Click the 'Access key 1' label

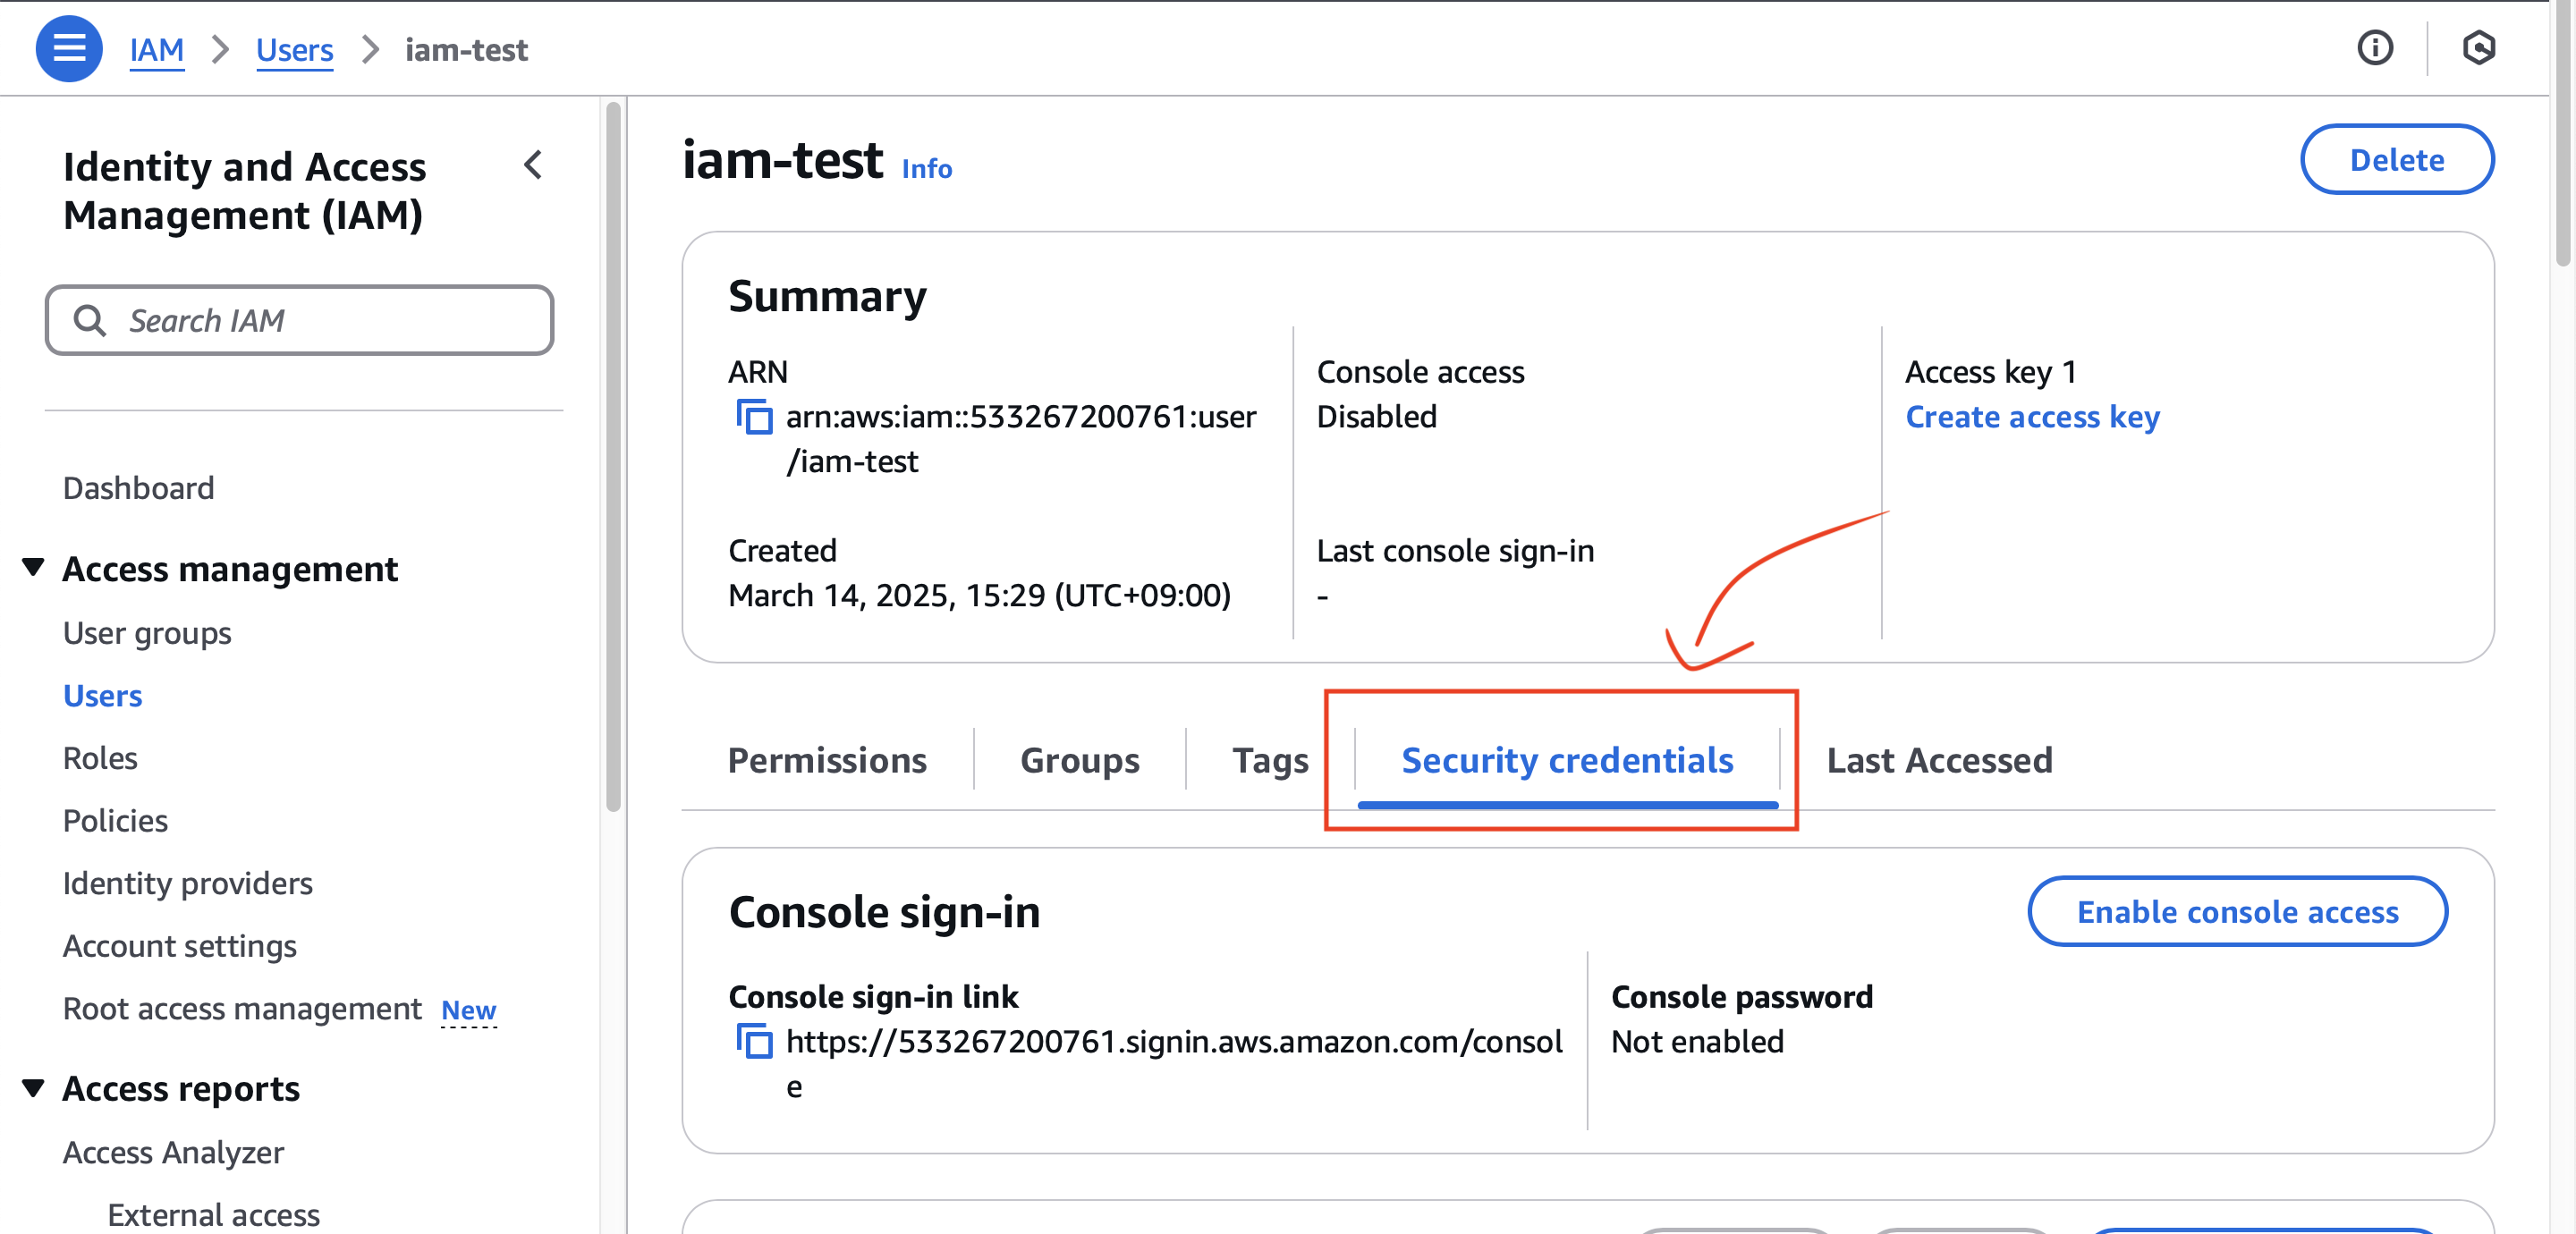[1990, 371]
